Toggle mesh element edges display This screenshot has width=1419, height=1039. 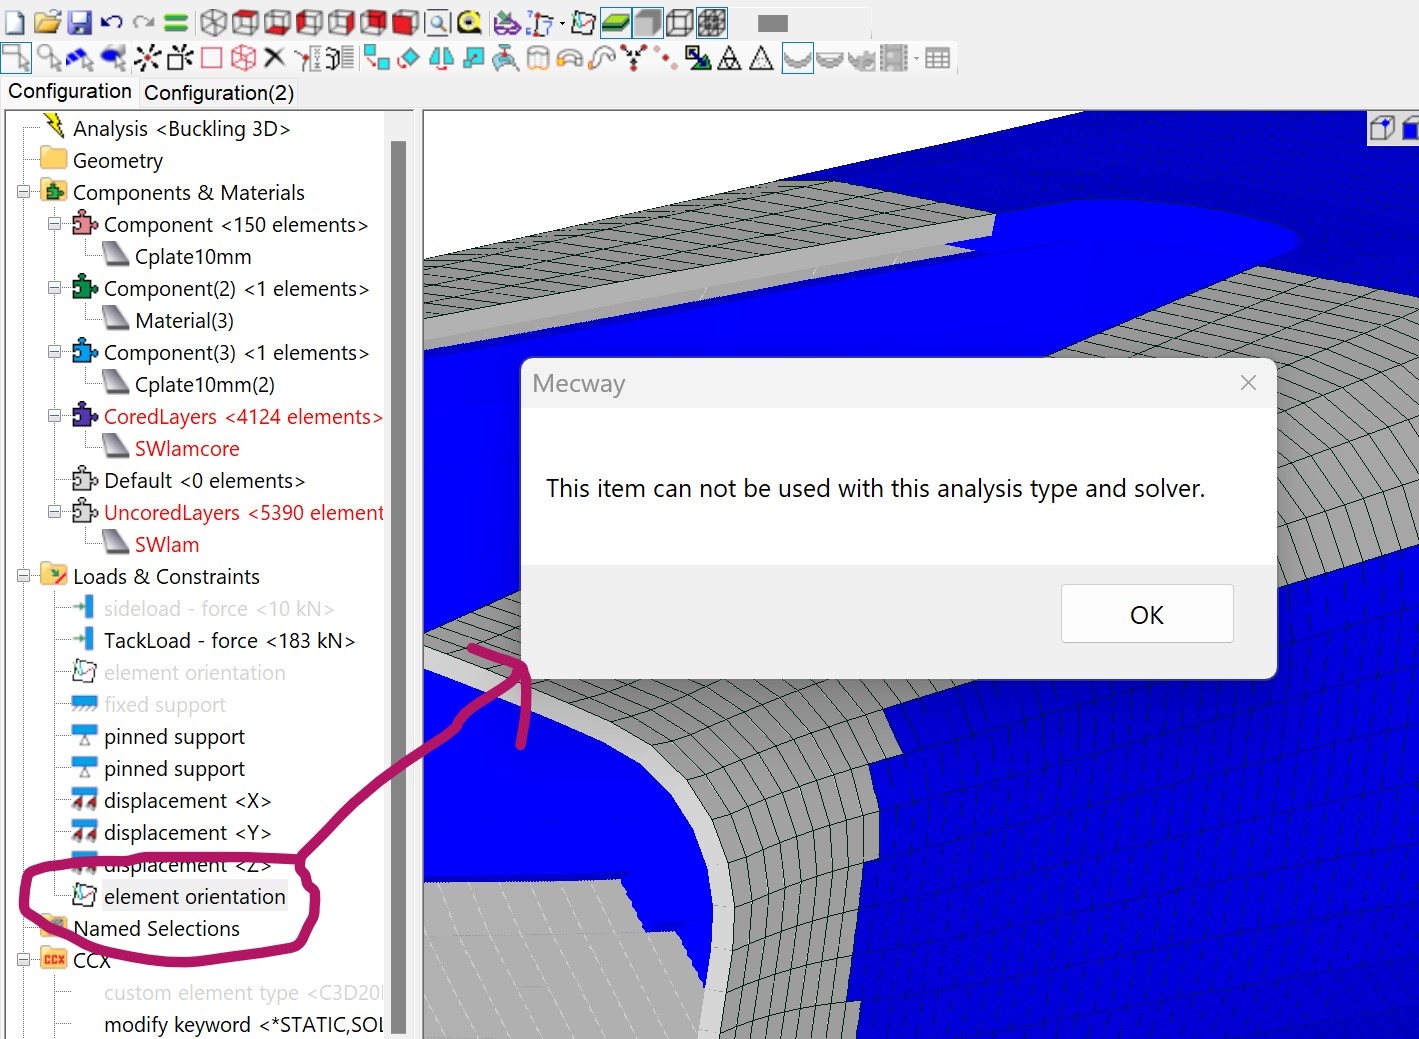pos(712,22)
